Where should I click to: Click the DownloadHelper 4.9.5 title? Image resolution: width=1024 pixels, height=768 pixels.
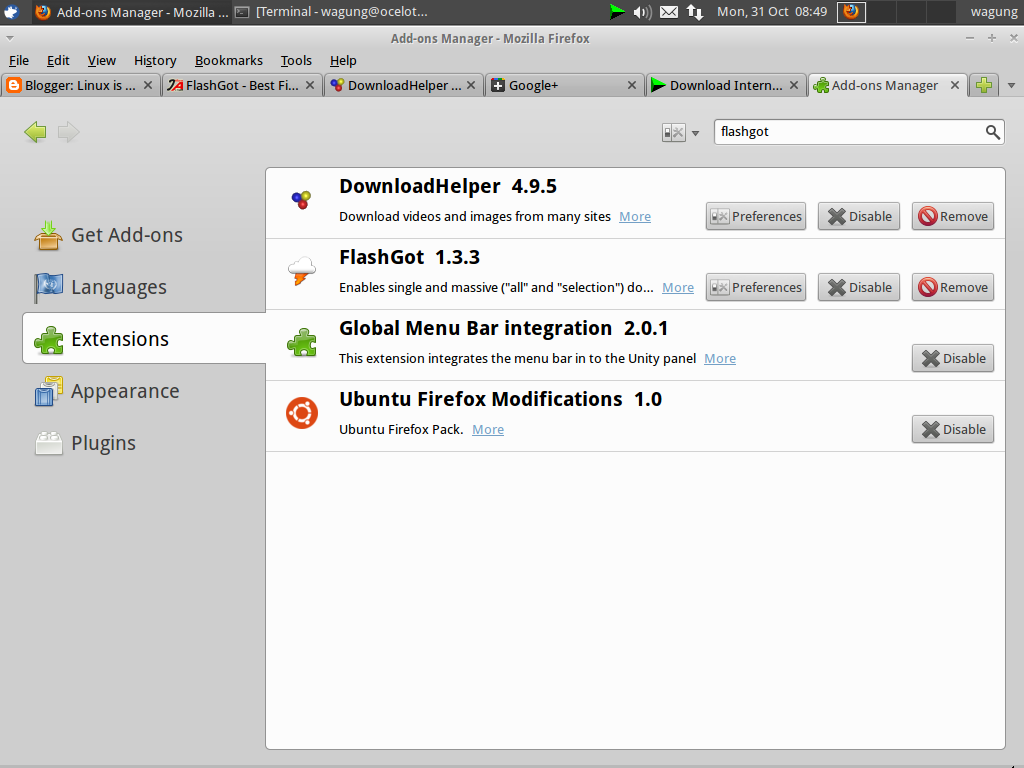click(448, 186)
